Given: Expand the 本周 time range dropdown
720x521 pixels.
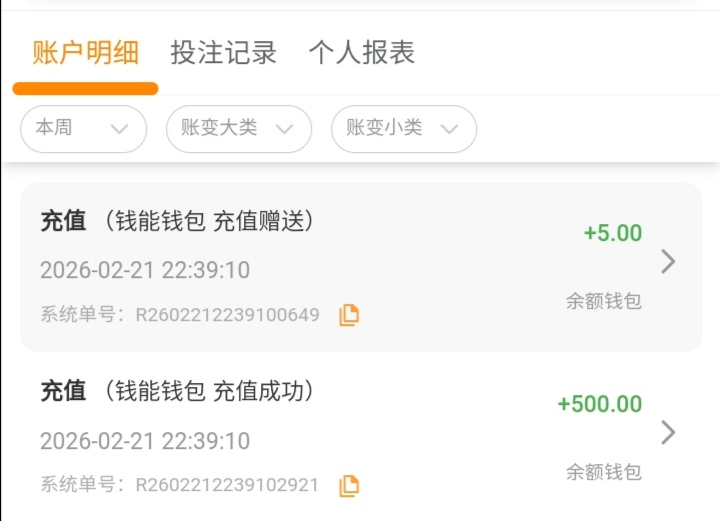Looking at the screenshot, I should [84, 129].
